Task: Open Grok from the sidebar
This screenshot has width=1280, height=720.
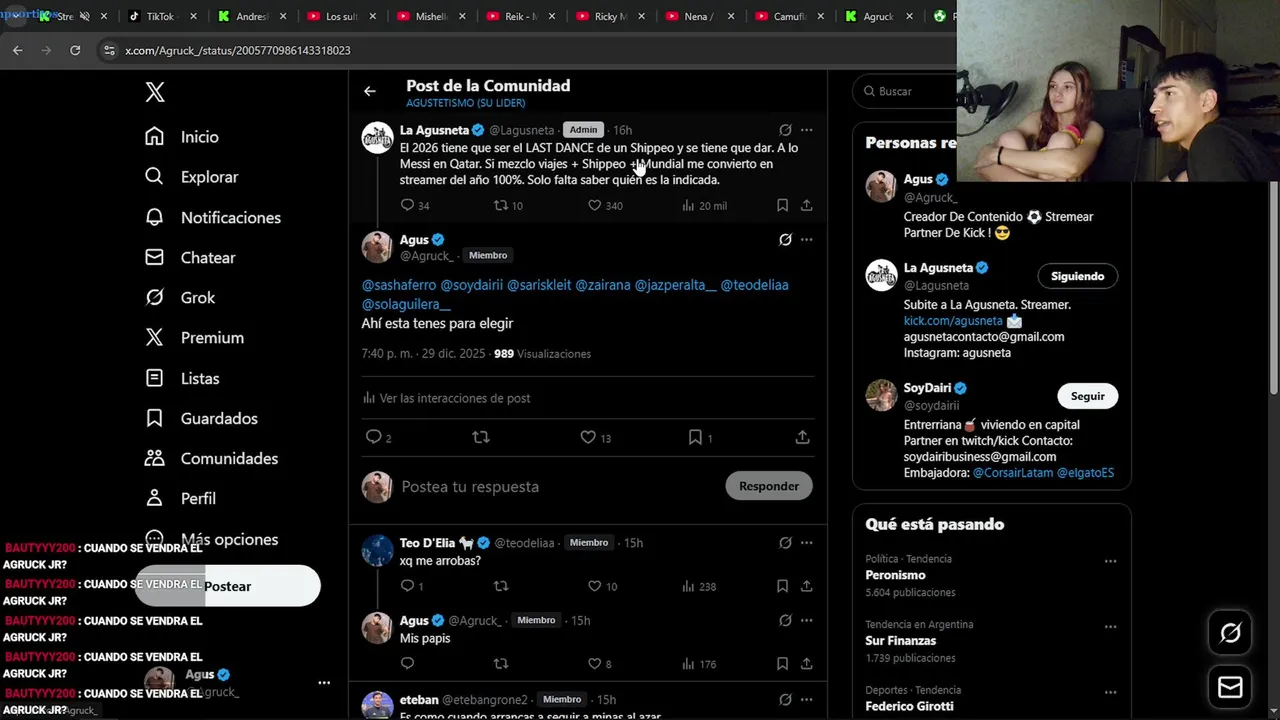Action: coord(180,297)
